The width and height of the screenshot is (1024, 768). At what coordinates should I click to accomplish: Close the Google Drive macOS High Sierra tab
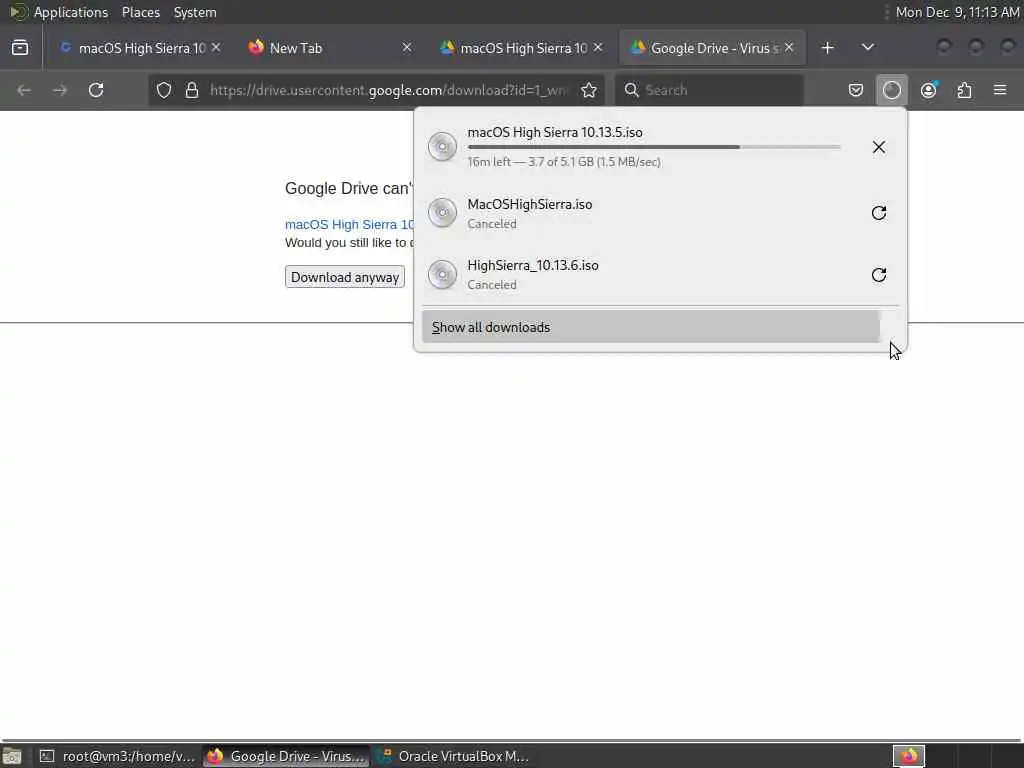click(x=598, y=48)
